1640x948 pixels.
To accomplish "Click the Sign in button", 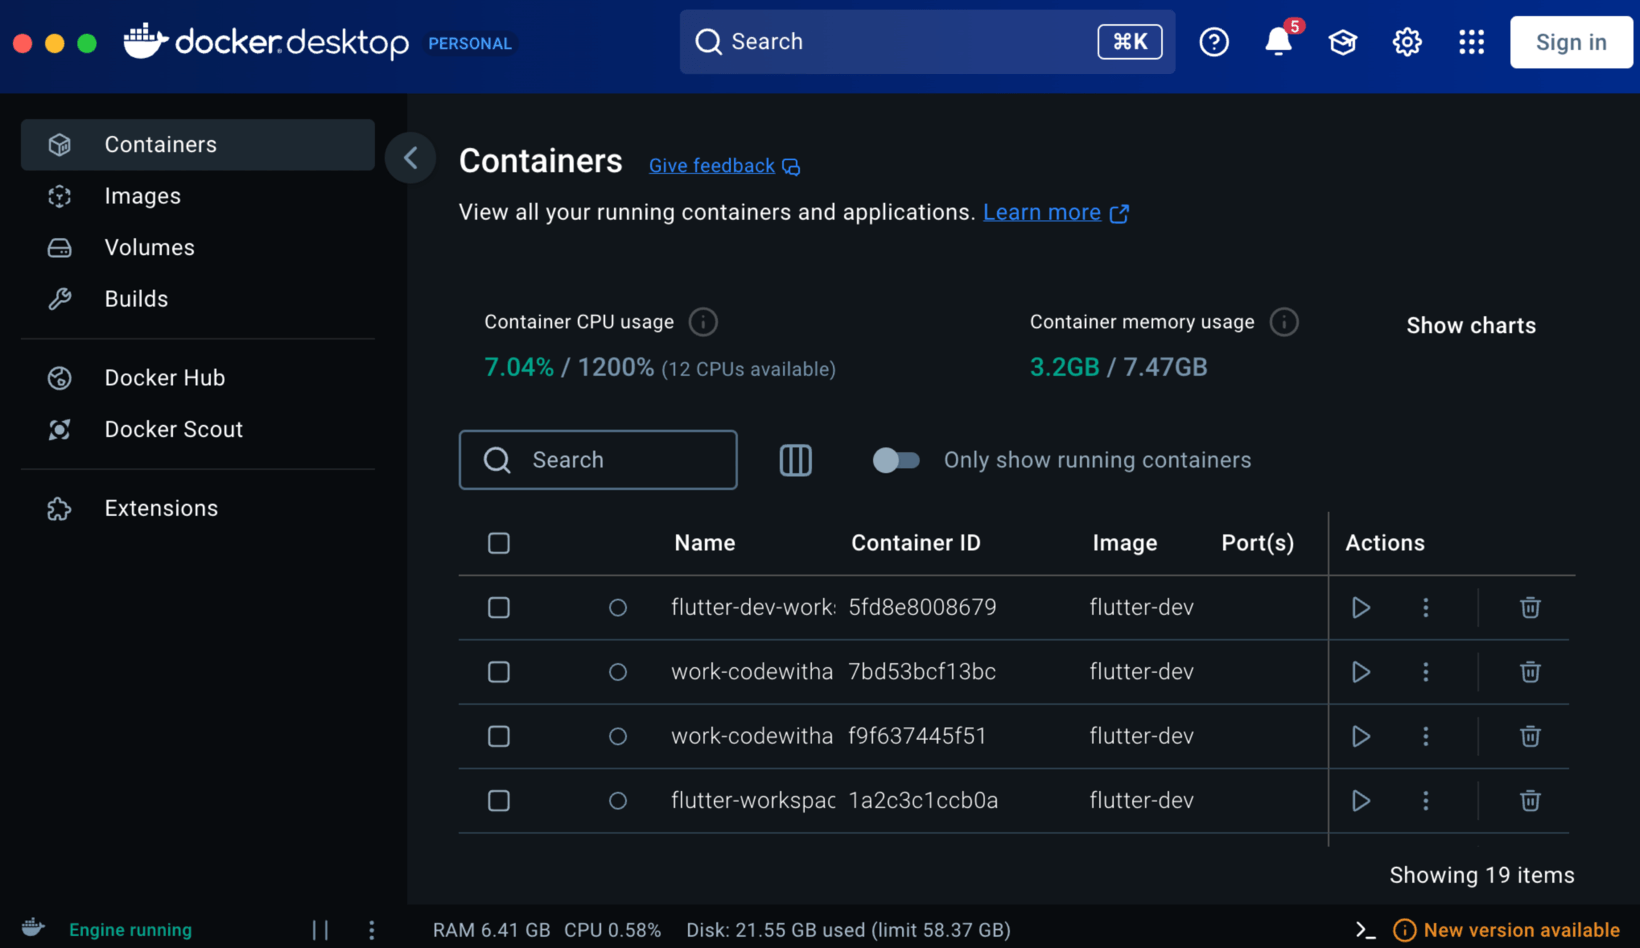I will (x=1570, y=42).
